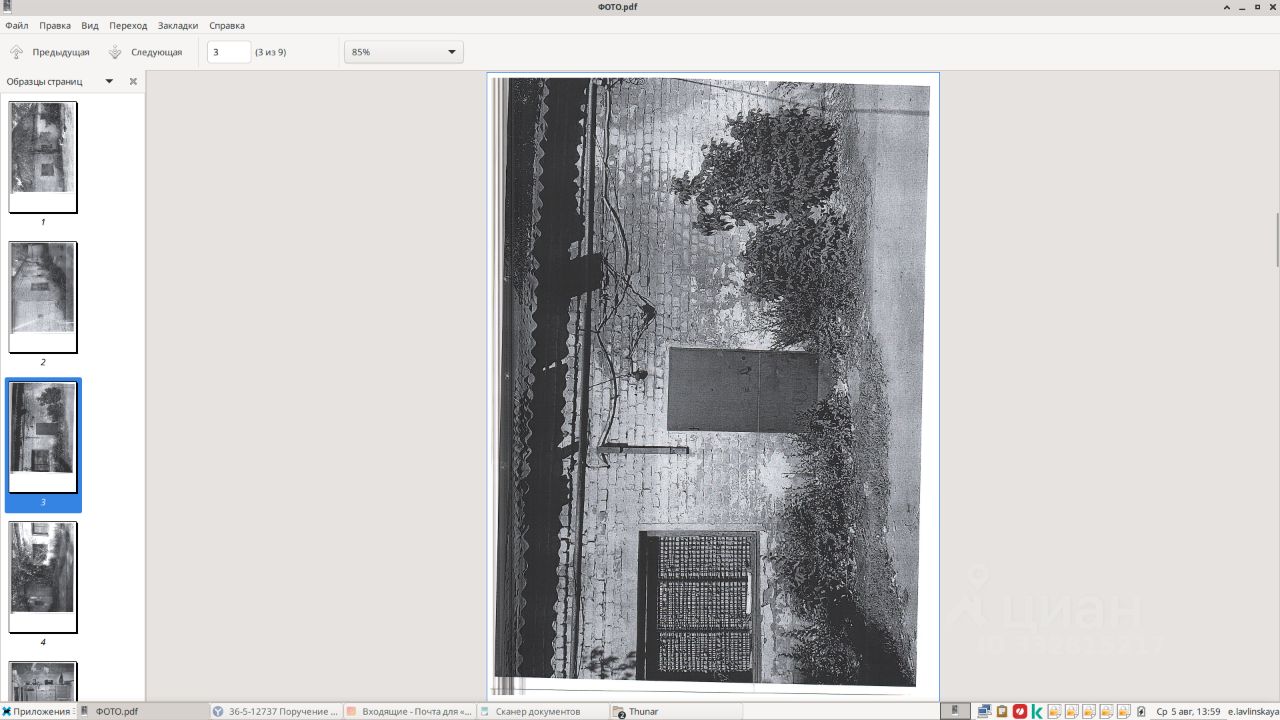Click 'Образцы страниц' sidebar title text
Image resolution: width=1280 pixels, height=720 pixels.
point(45,81)
